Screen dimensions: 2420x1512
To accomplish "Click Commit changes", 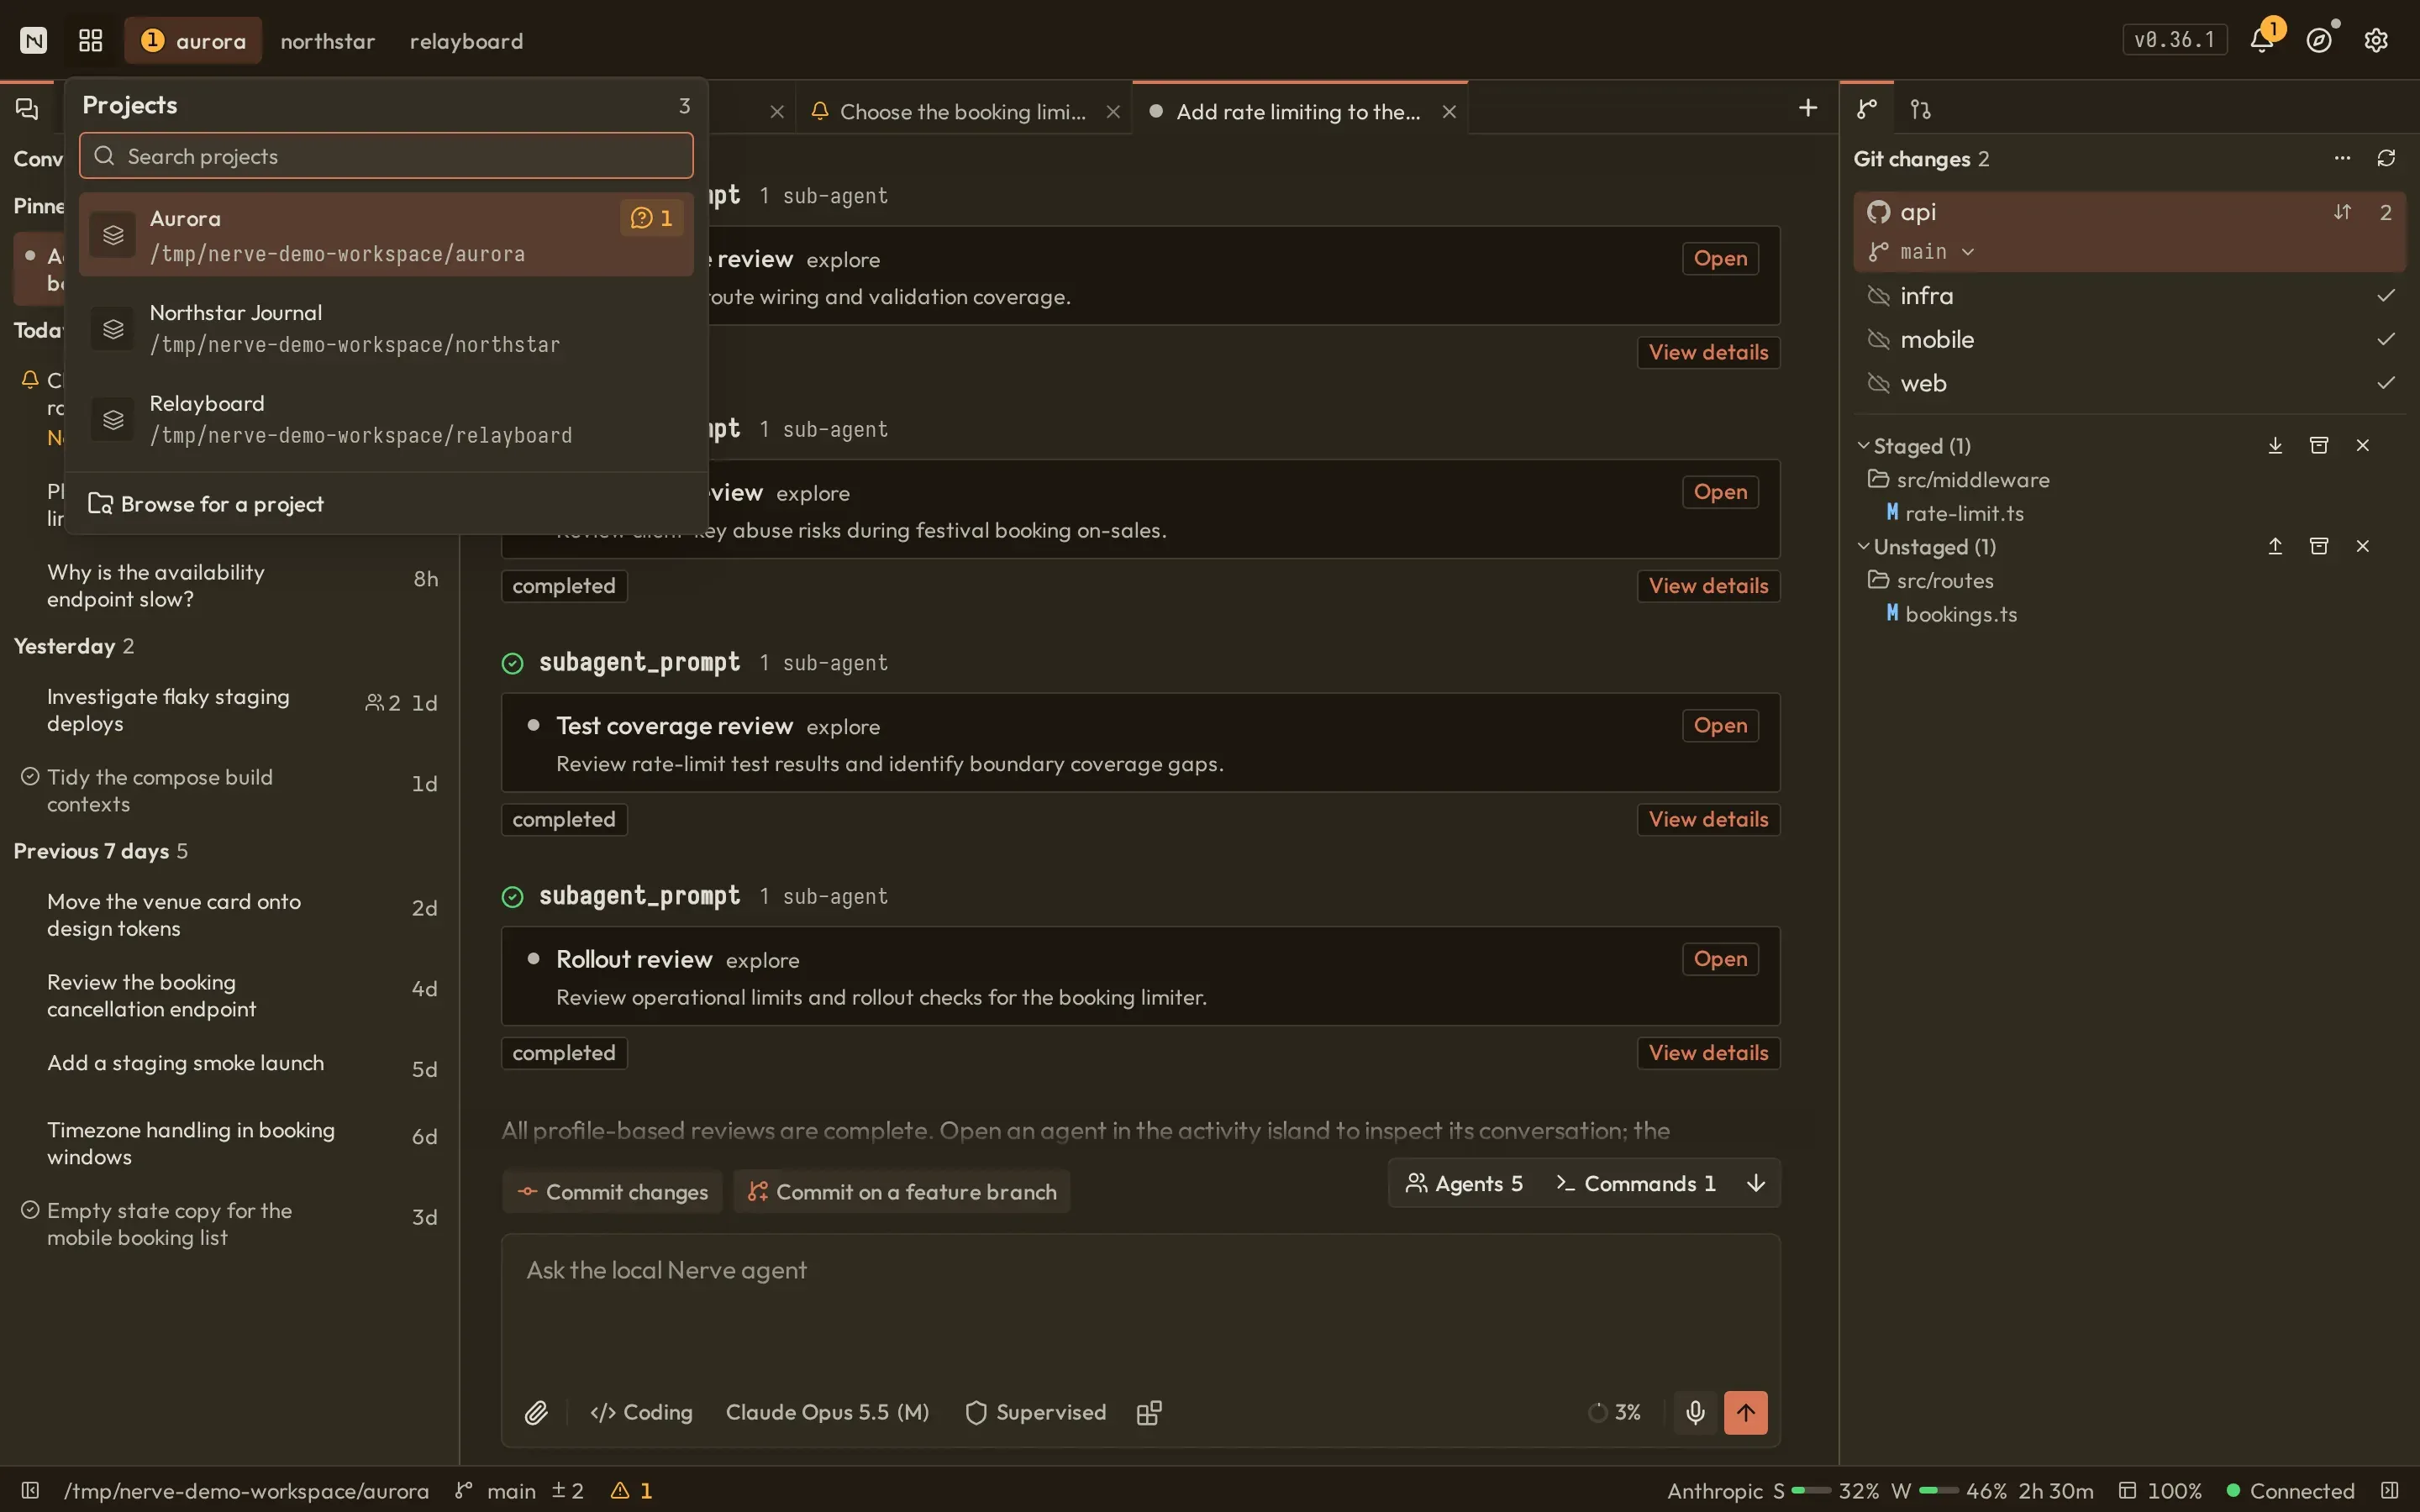I will pos(612,1192).
